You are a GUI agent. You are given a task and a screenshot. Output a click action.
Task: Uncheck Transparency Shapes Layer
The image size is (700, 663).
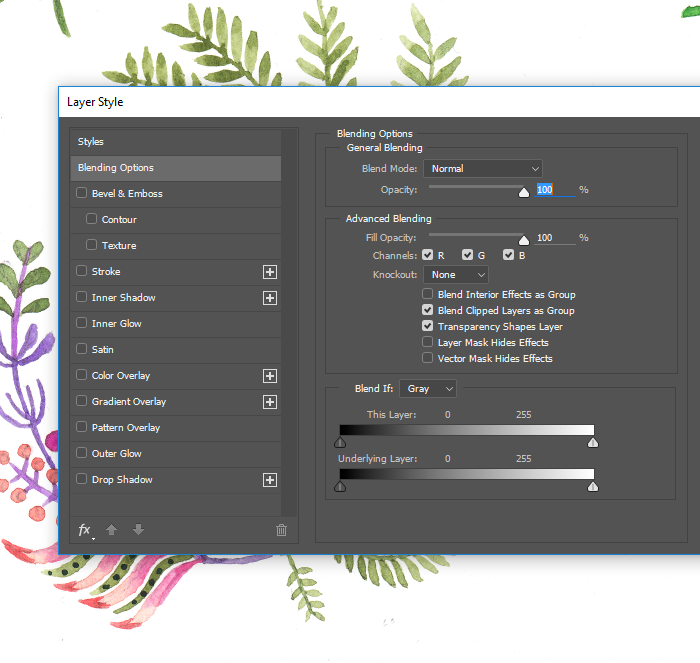[x=428, y=327]
